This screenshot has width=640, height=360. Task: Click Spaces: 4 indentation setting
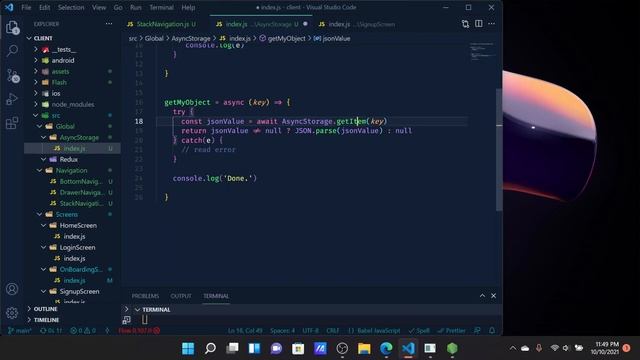pyautogui.click(x=282, y=331)
